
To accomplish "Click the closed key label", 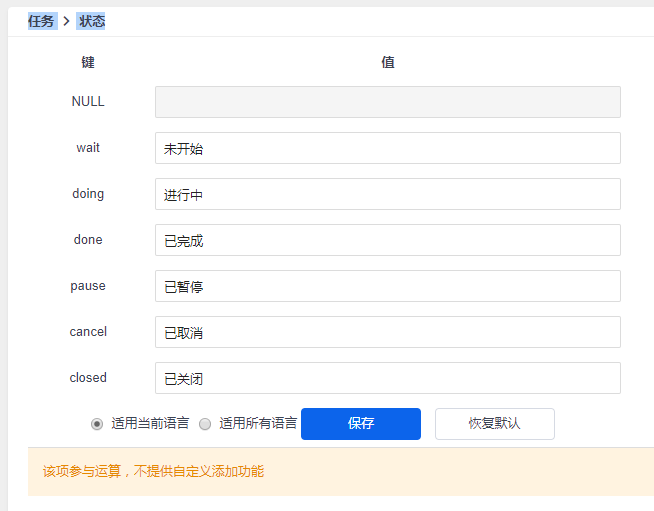I will pos(88,378).
